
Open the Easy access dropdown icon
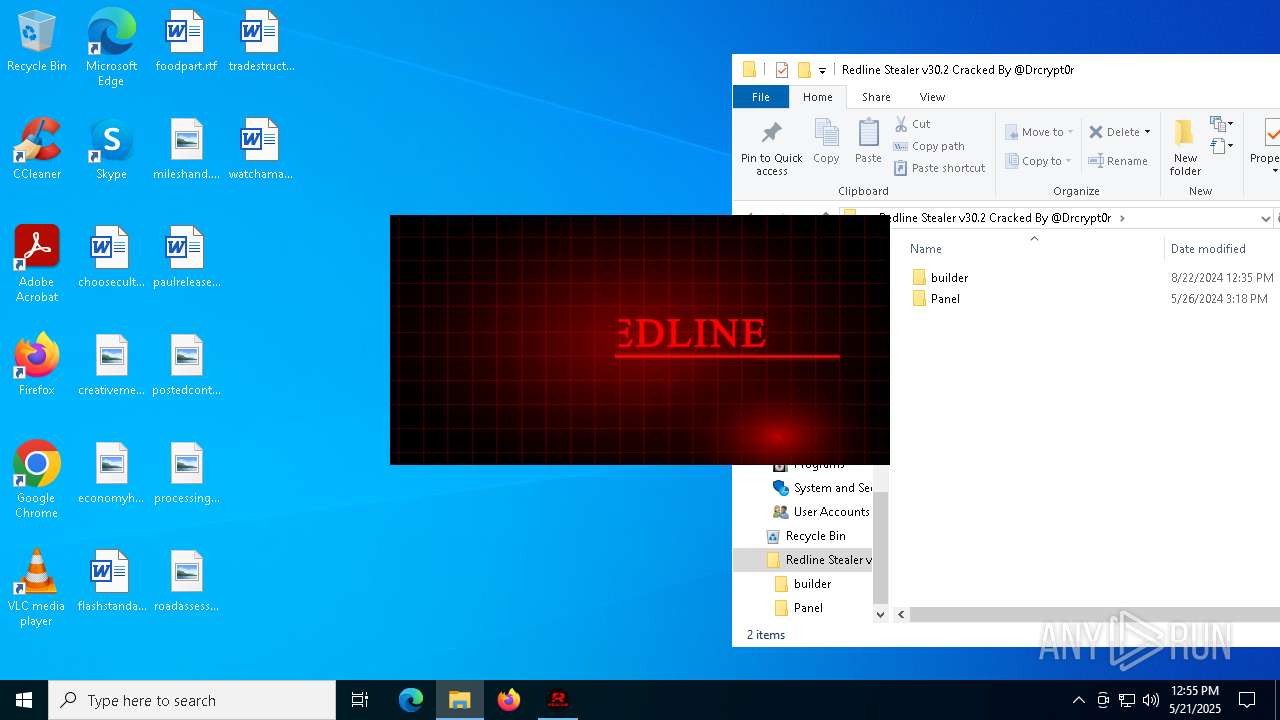[x=1220, y=147]
